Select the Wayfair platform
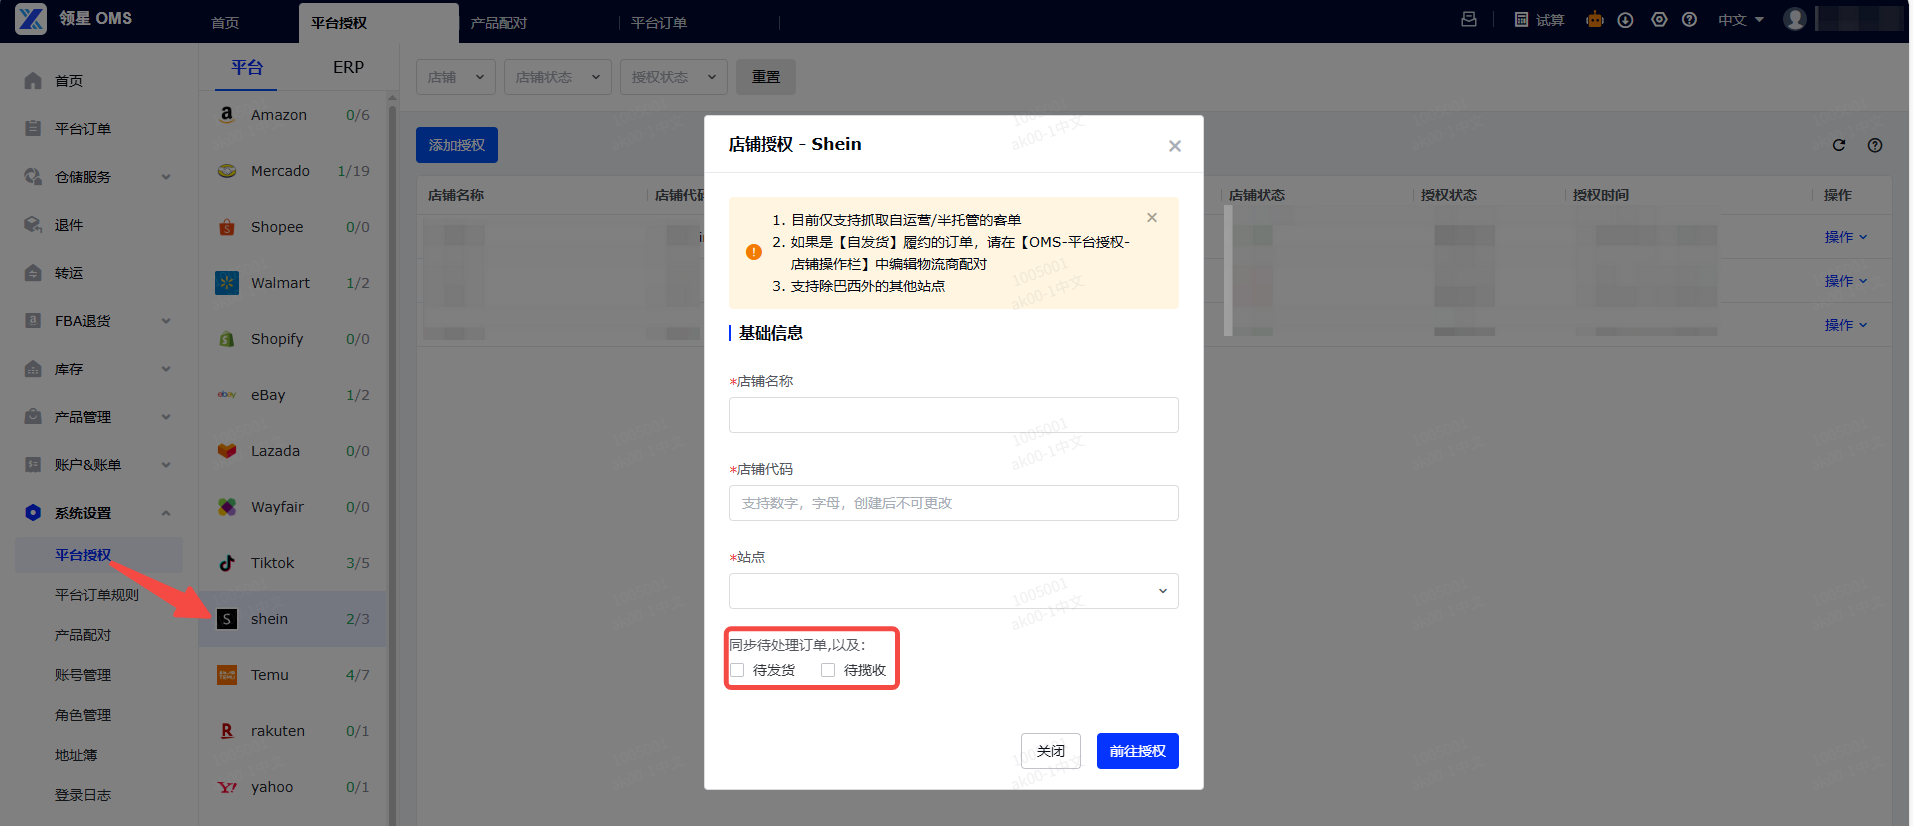1913x826 pixels. (x=292, y=507)
